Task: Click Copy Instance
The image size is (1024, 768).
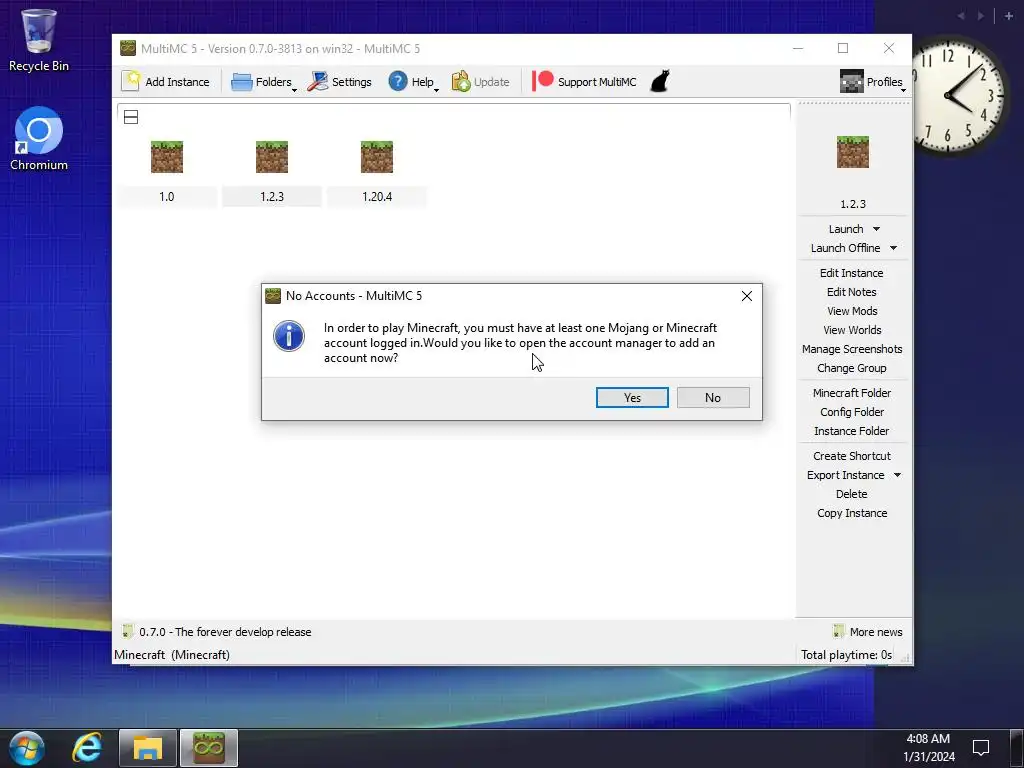Action: [x=852, y=513]
